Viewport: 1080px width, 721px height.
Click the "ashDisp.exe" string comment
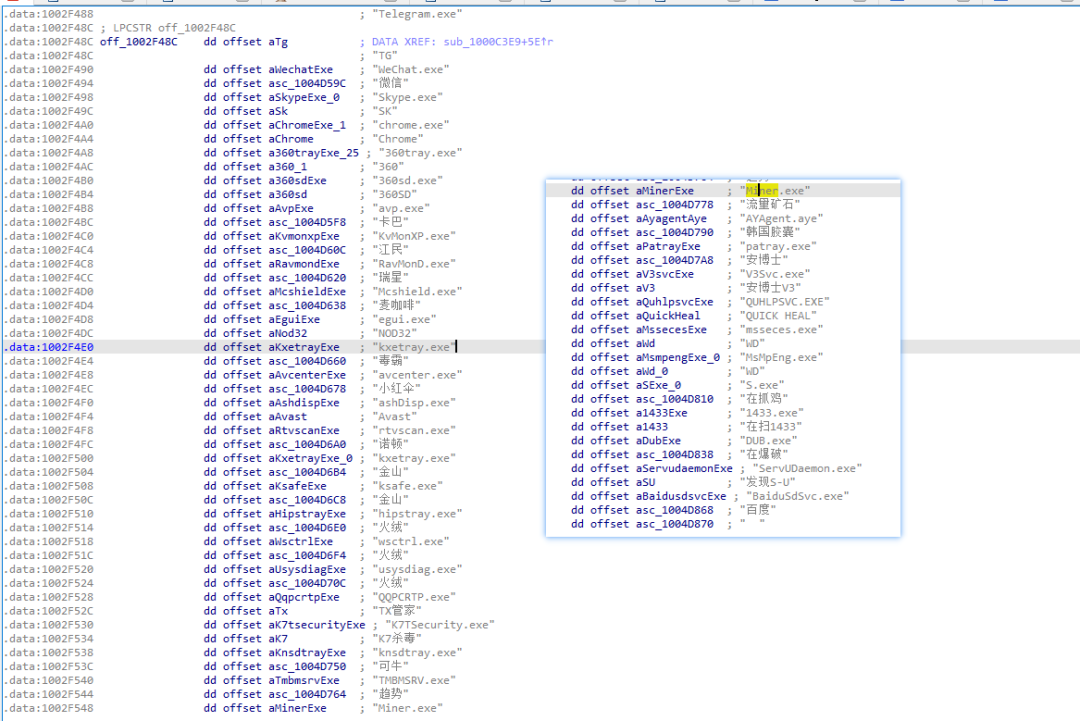coord(414,403)
